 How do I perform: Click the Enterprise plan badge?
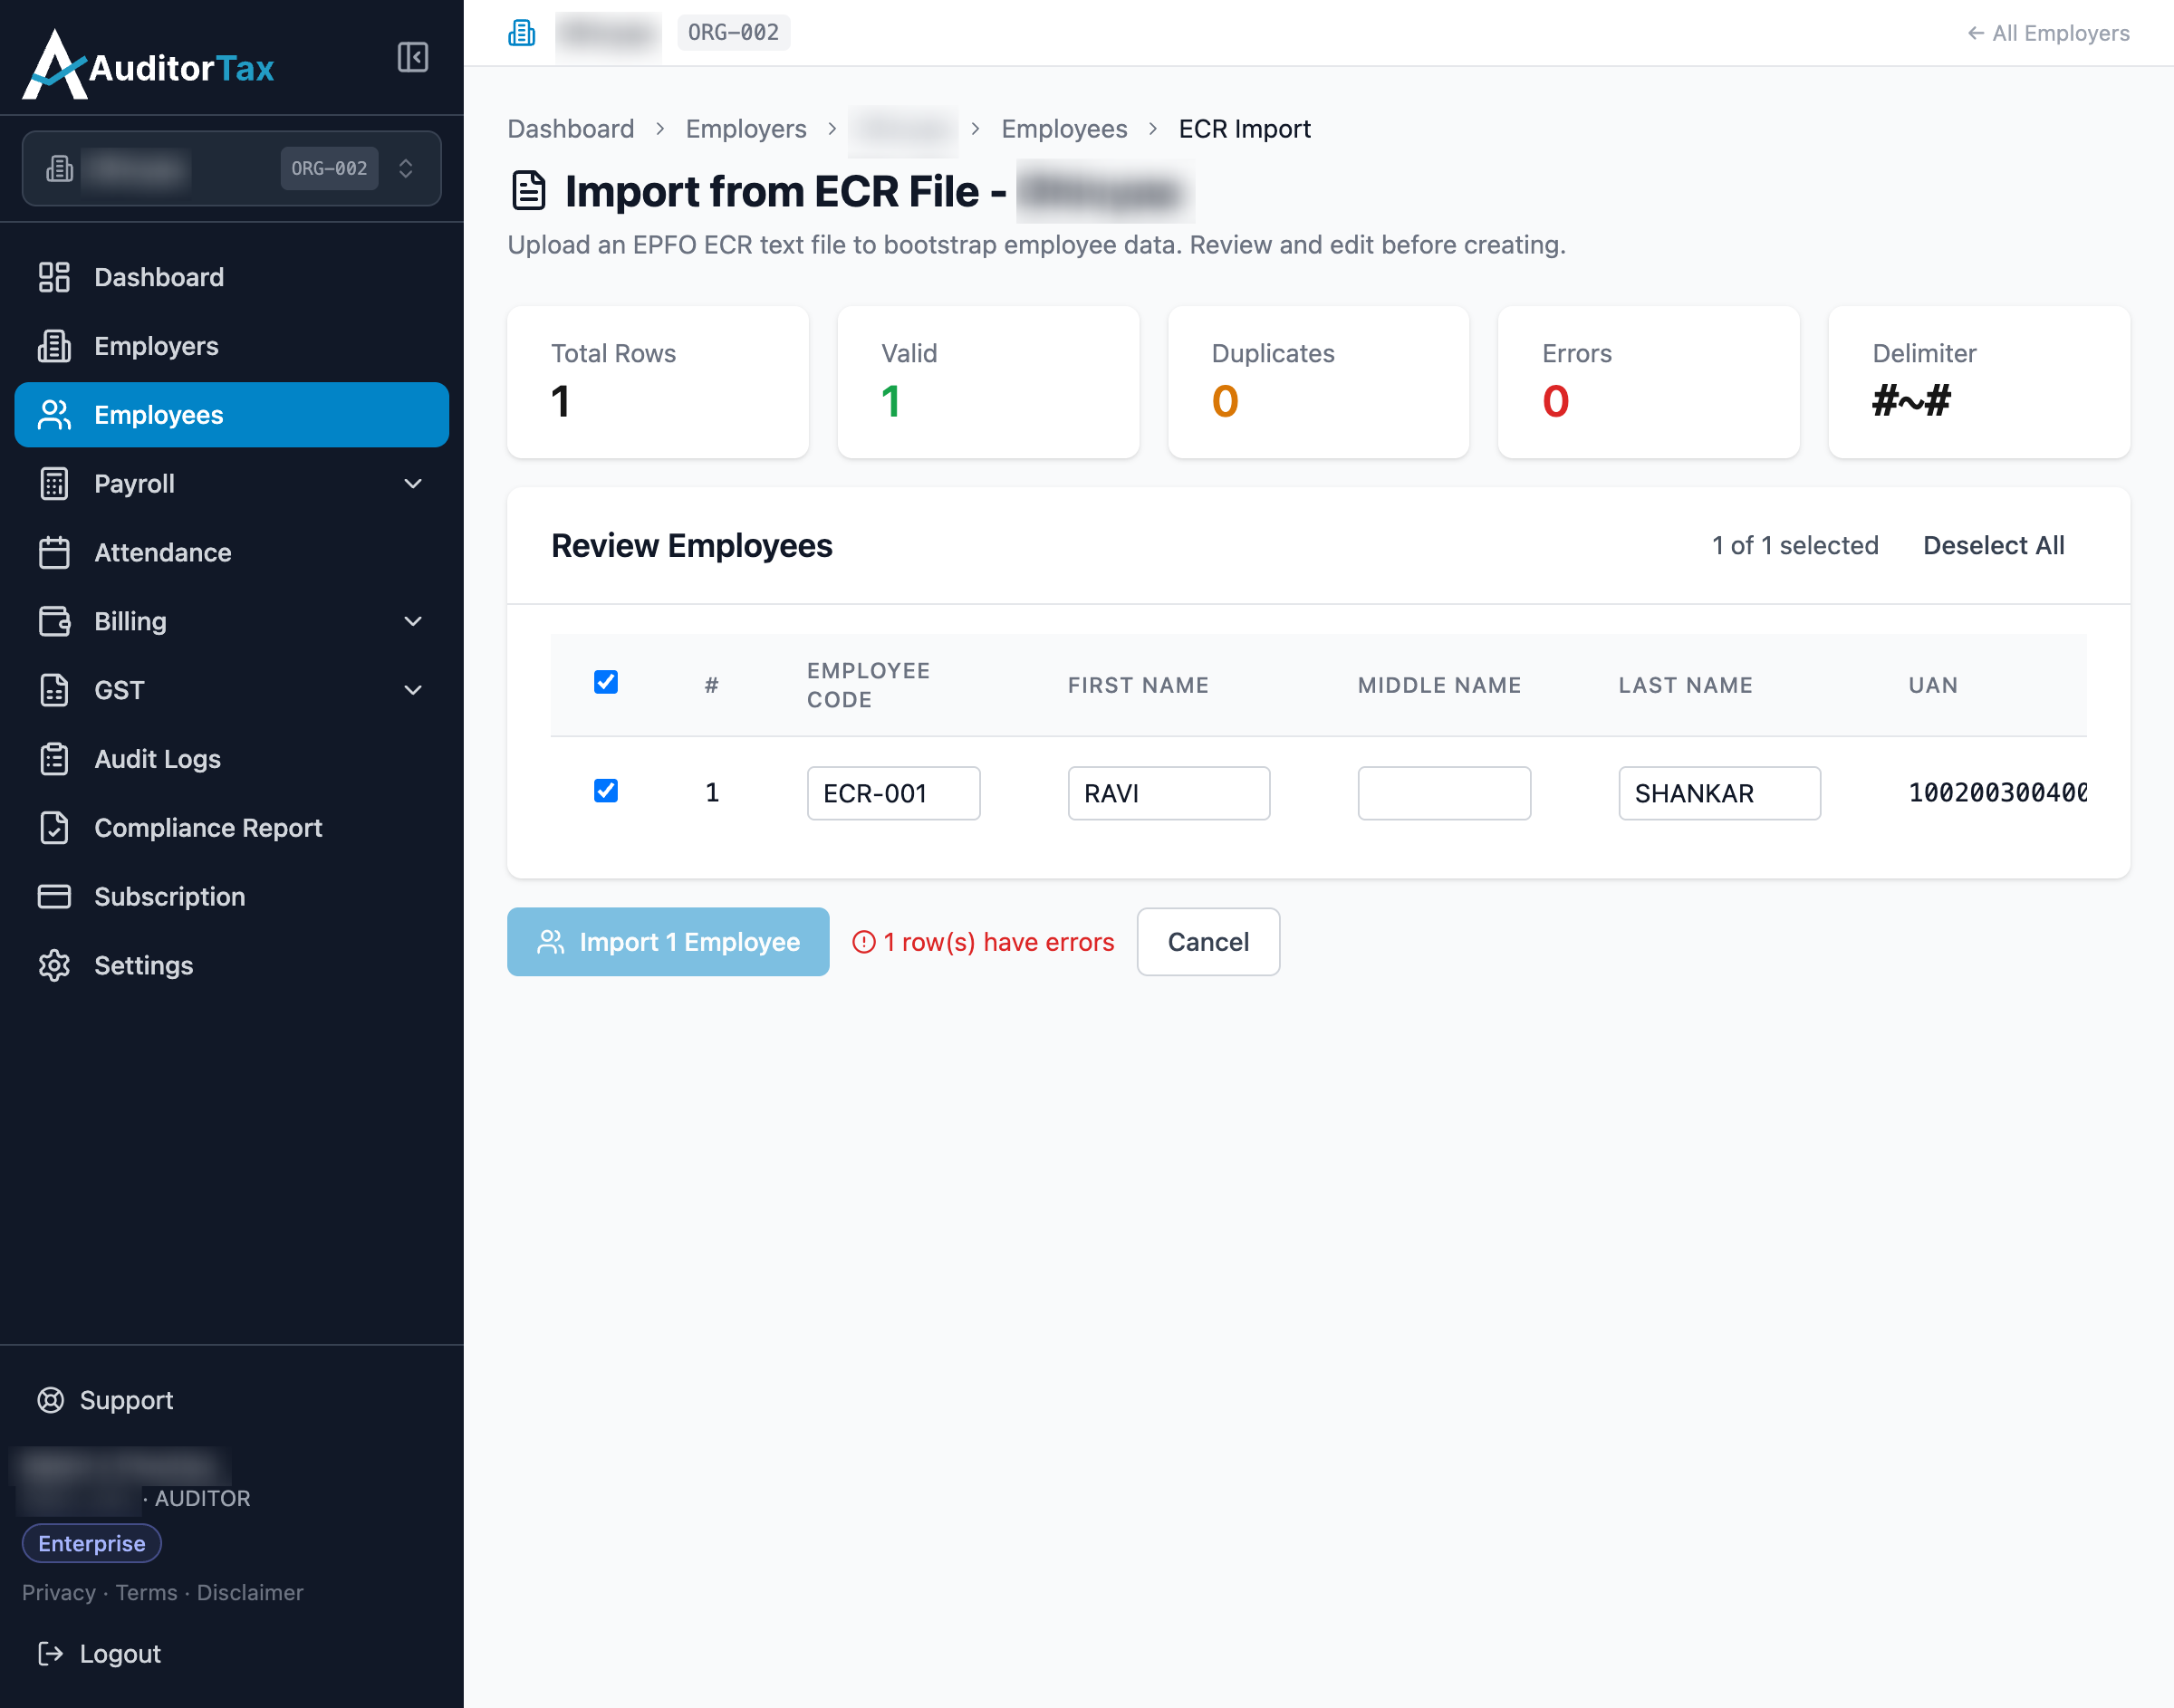92,1543
